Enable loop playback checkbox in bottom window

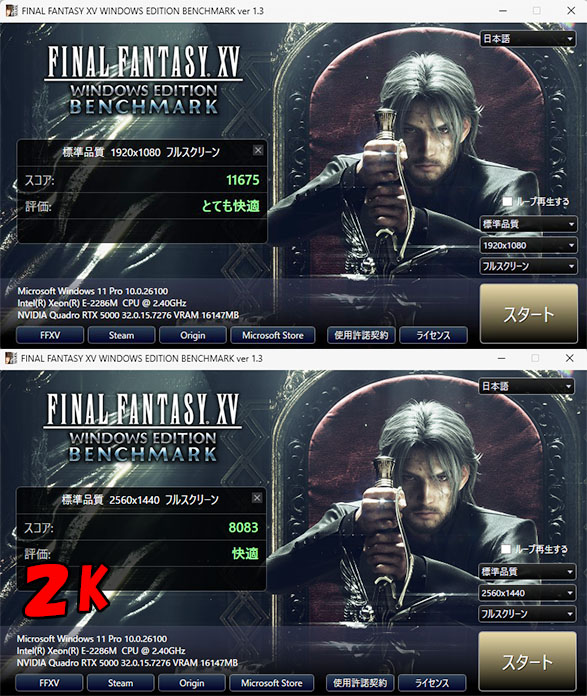(x=506, y=549)
